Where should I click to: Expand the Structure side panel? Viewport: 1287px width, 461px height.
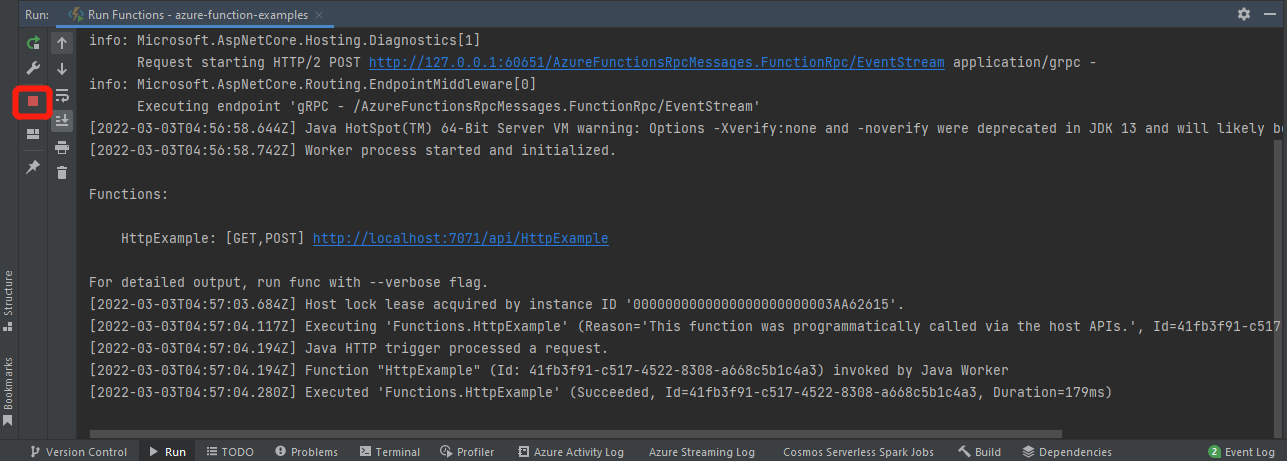click(8, 292)
